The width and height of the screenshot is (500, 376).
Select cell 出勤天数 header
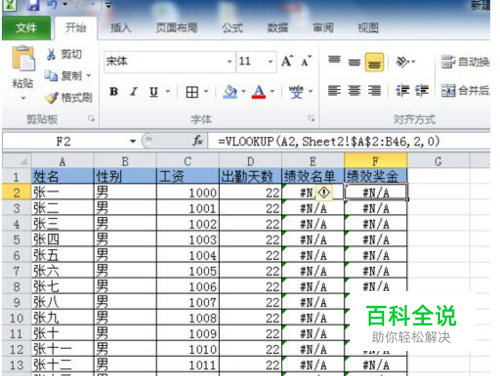point(250,176)
